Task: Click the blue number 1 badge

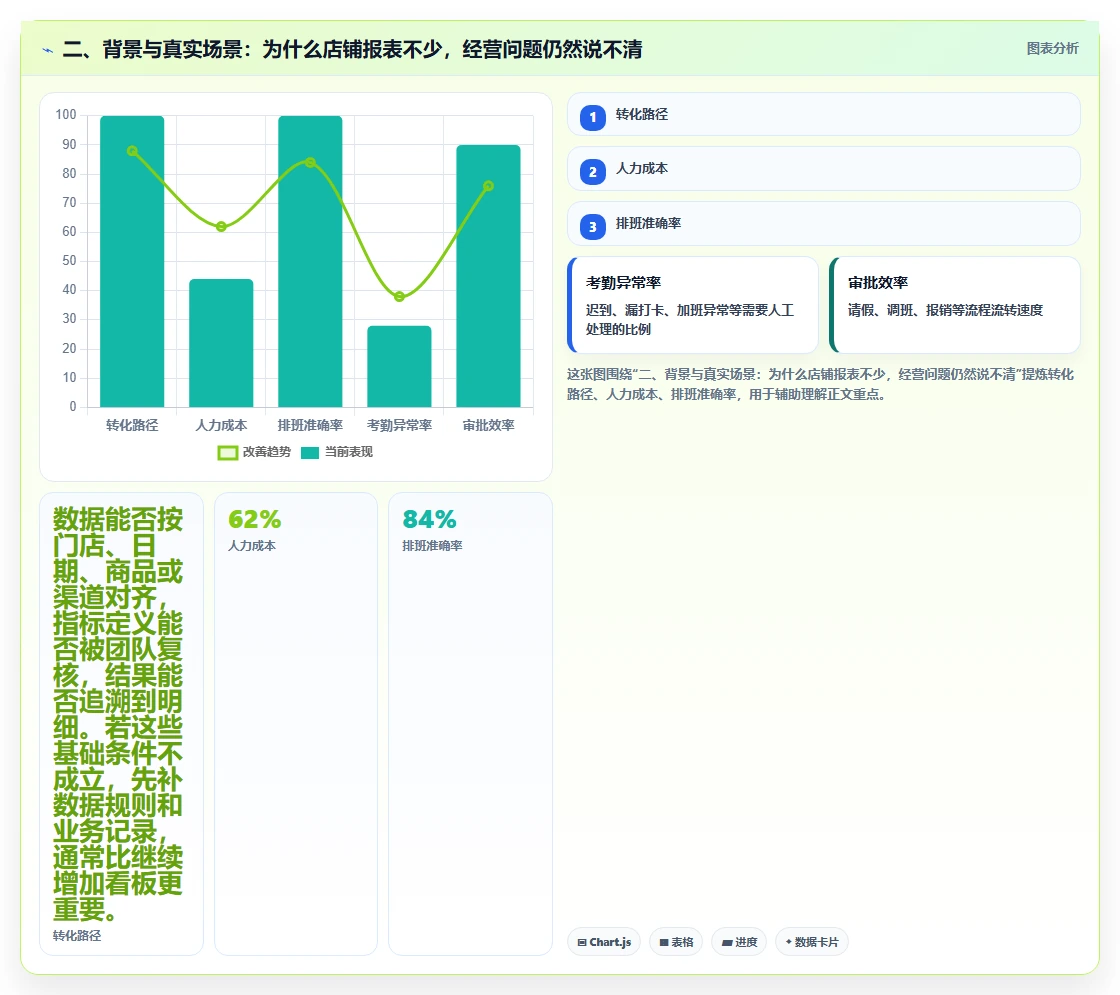Action: [x=593, y=118]
